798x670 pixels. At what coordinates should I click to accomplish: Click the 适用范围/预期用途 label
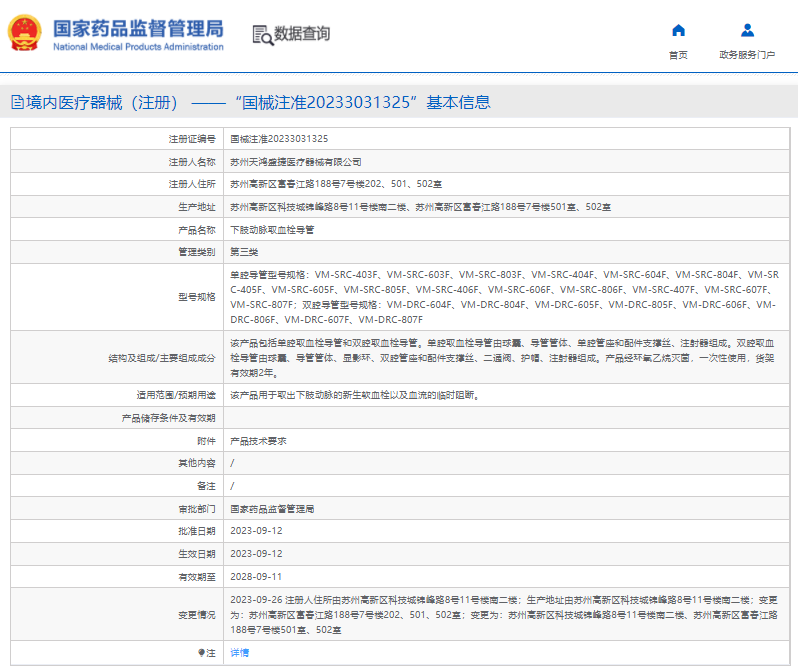[x=176, y=395]
